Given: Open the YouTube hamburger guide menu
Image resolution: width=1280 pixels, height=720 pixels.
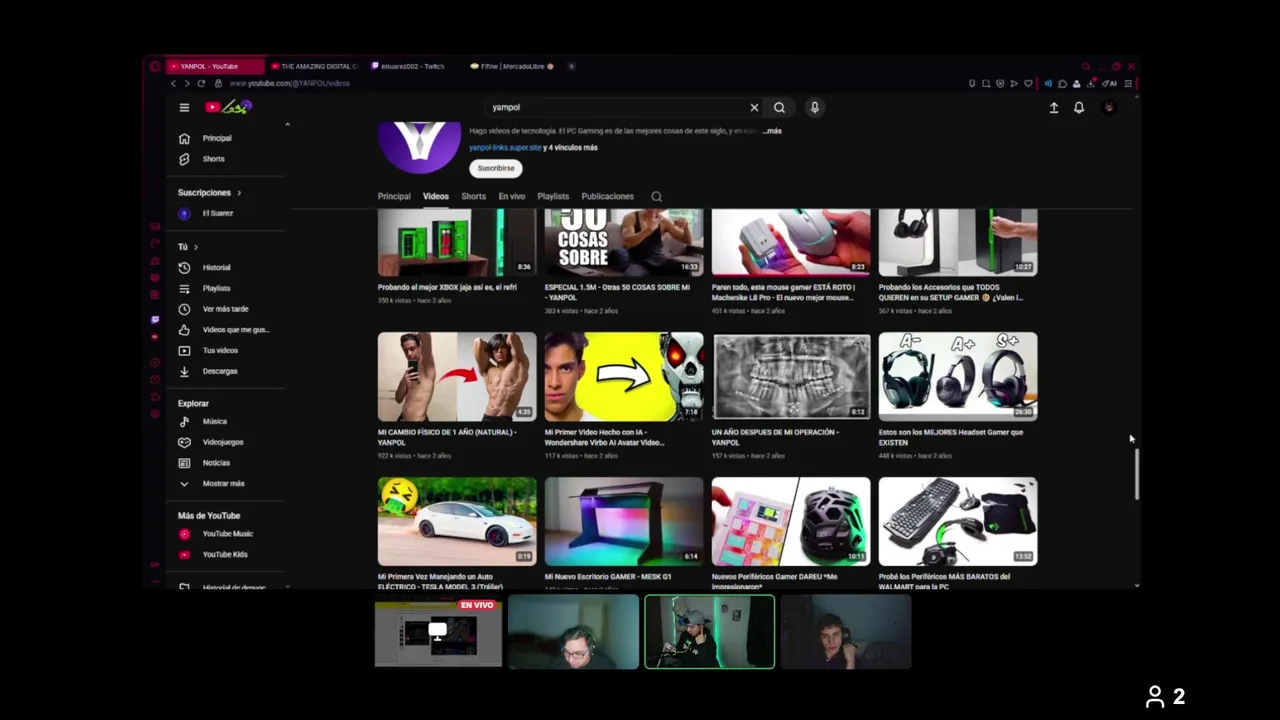Looking at the screenshot, I should [x=184, y=107].
